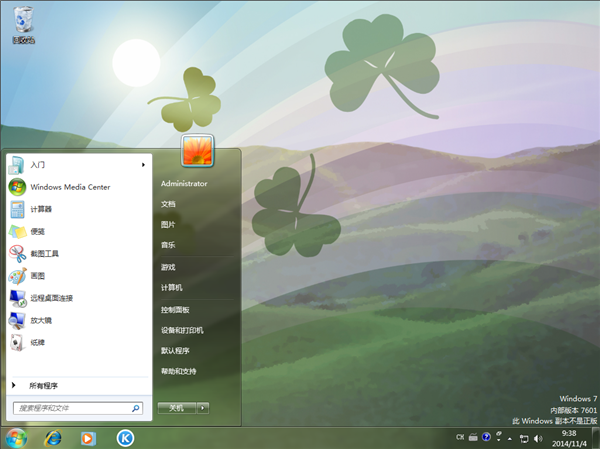Expand All Programs (所有程序) list
Screen dimensions: 600x449
pyautogui.click(x=43, y=385)
